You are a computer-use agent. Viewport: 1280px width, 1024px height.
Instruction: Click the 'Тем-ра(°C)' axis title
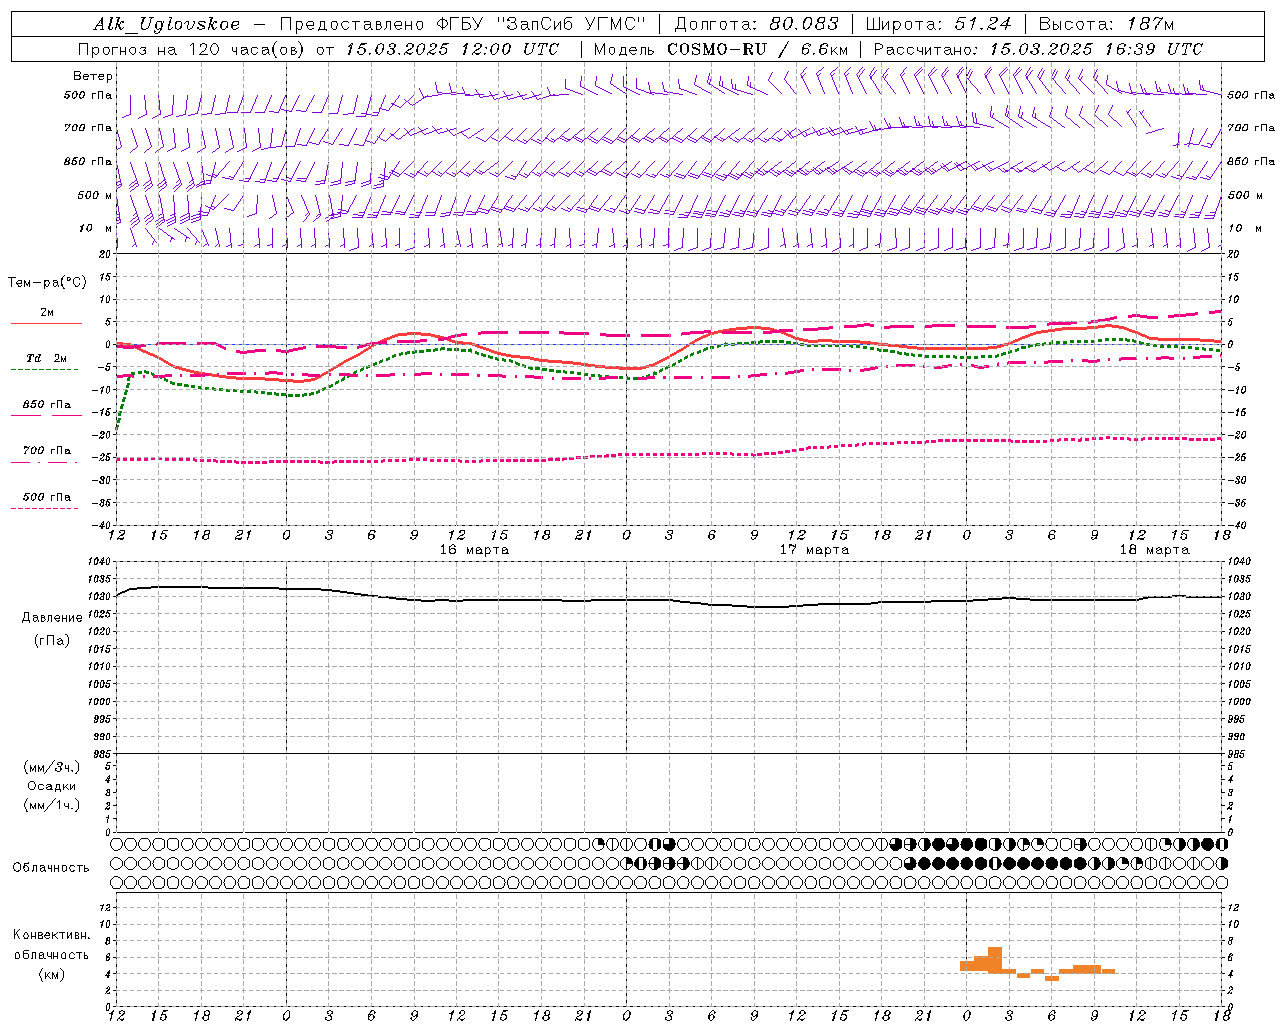pos(47,282)
